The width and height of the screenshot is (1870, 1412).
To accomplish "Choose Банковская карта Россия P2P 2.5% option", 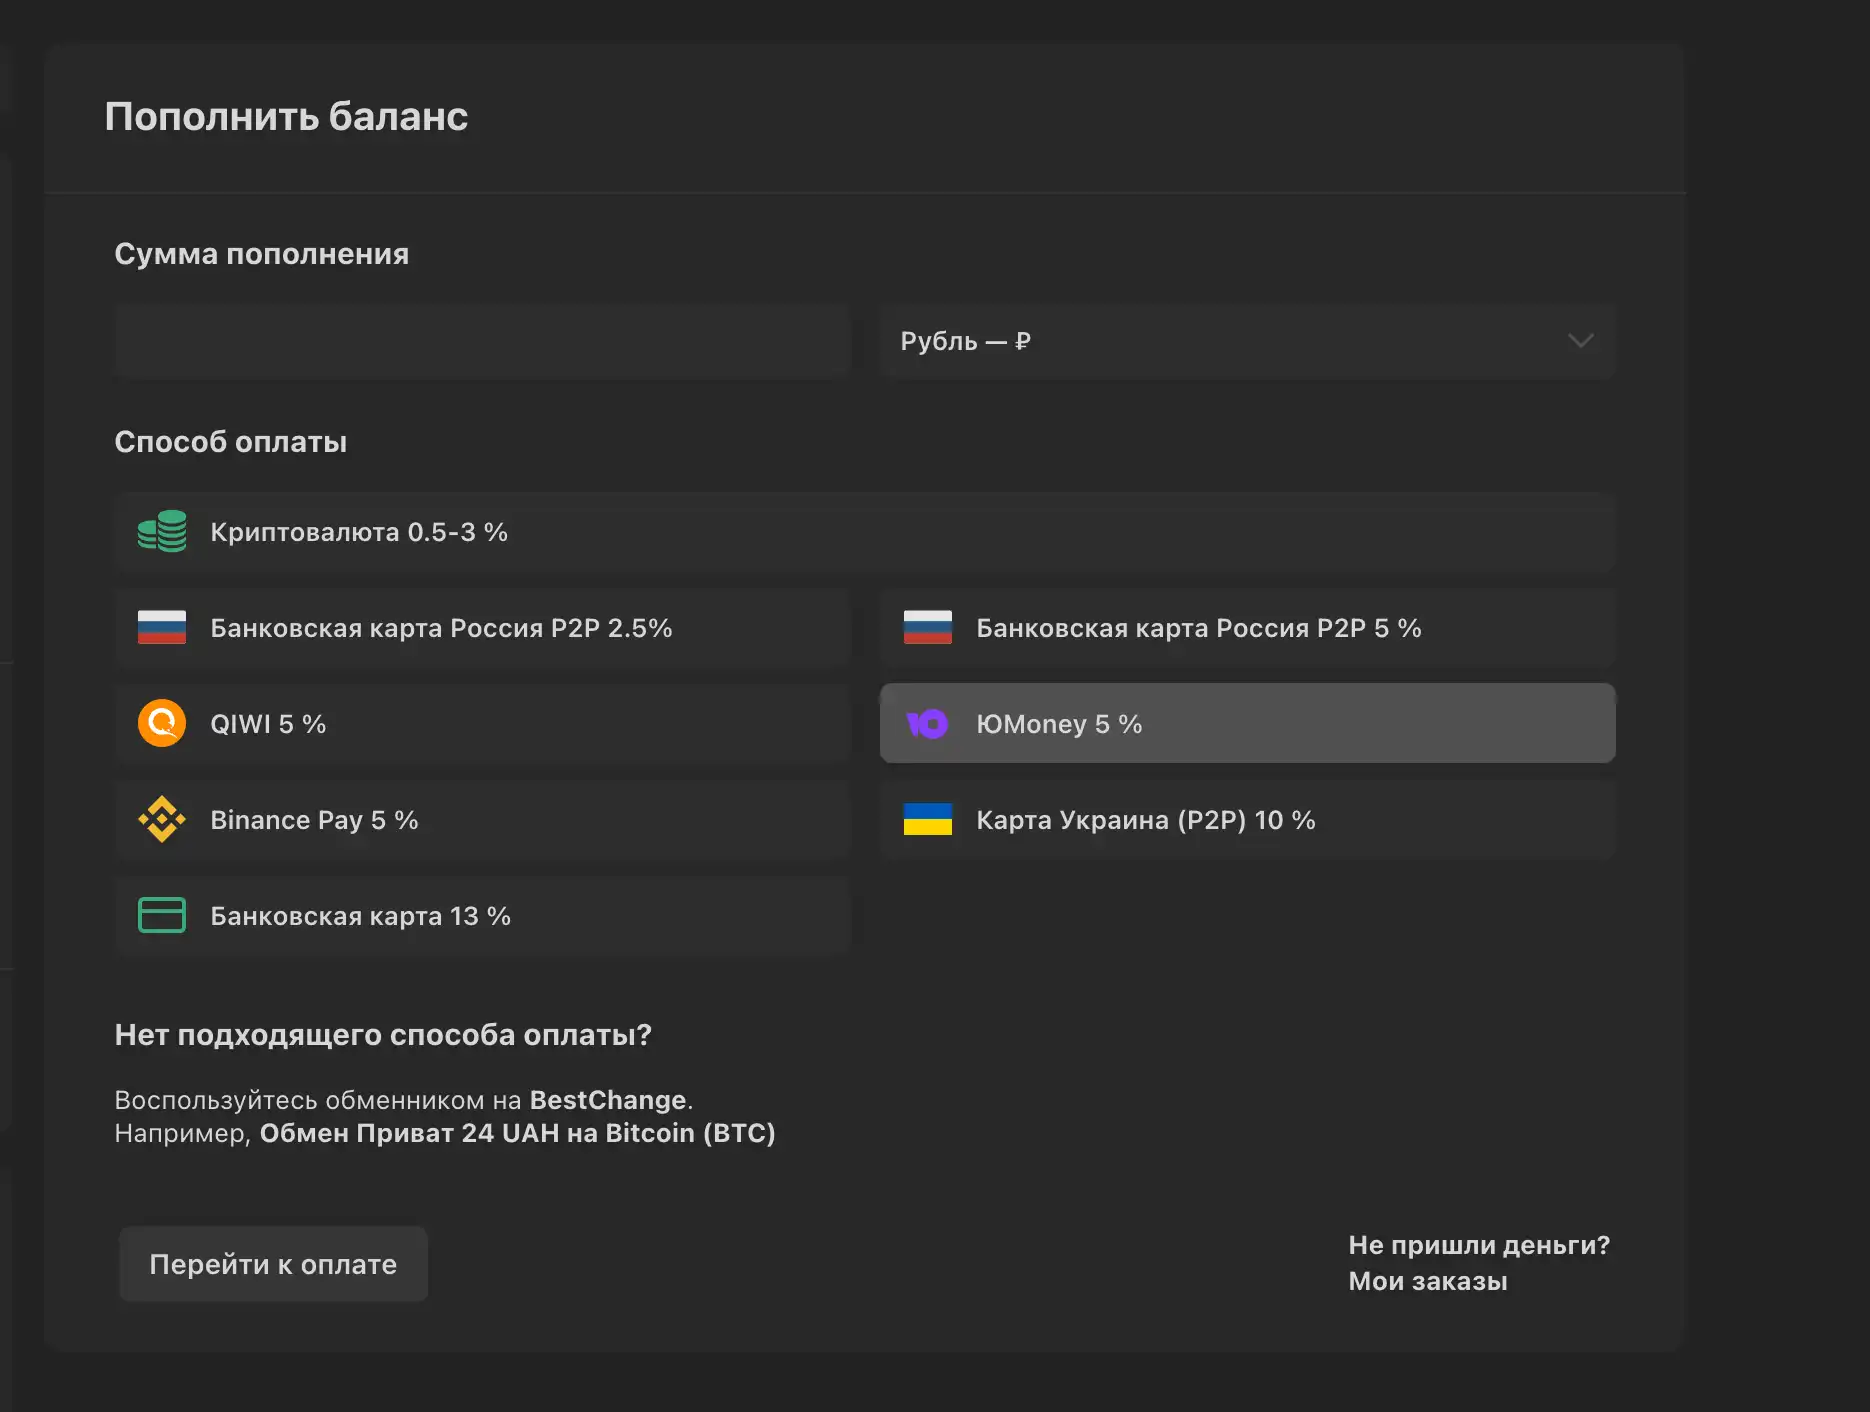I will (483, 627).
